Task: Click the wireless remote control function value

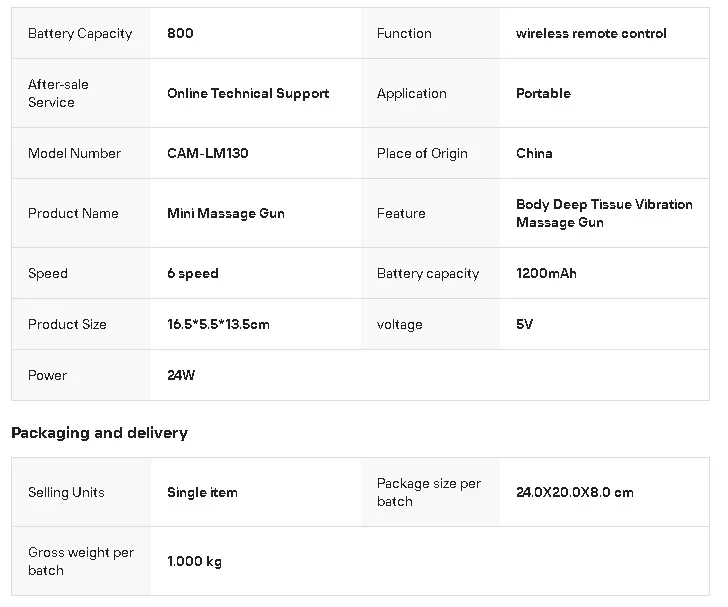Action: [x=591, y=33]
